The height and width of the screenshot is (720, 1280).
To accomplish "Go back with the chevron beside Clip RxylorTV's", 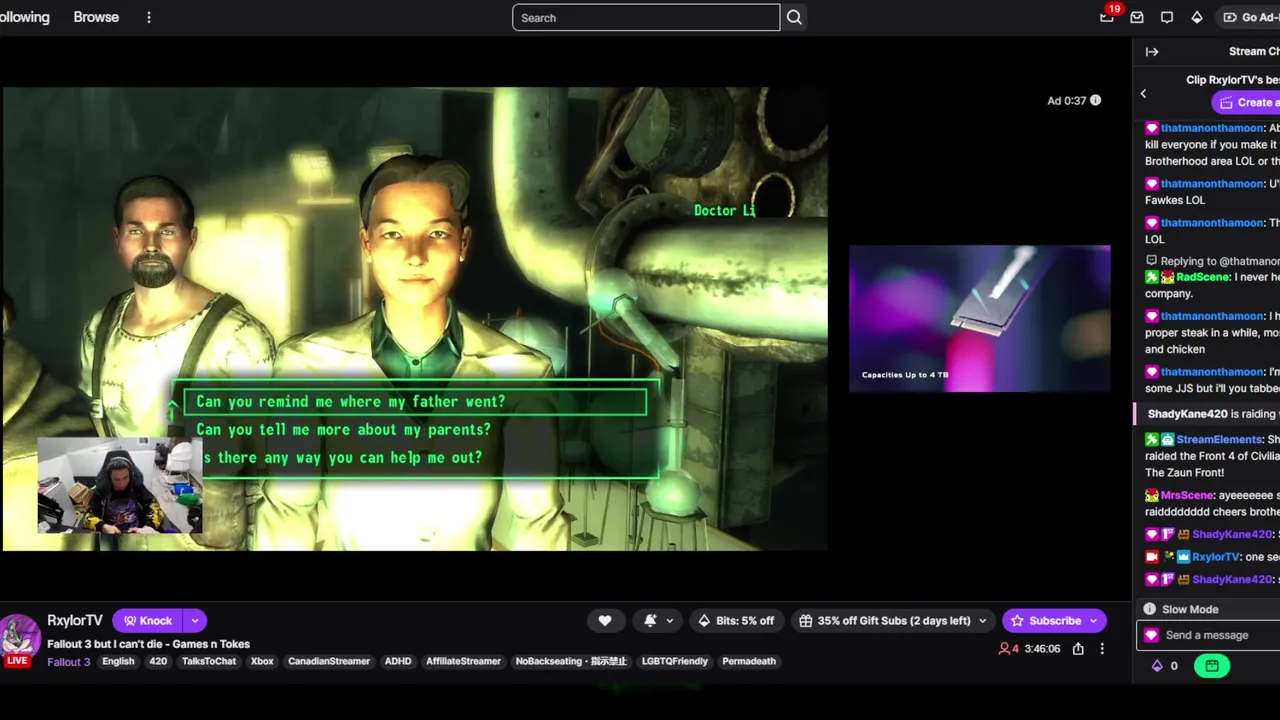I will 1143,93.
